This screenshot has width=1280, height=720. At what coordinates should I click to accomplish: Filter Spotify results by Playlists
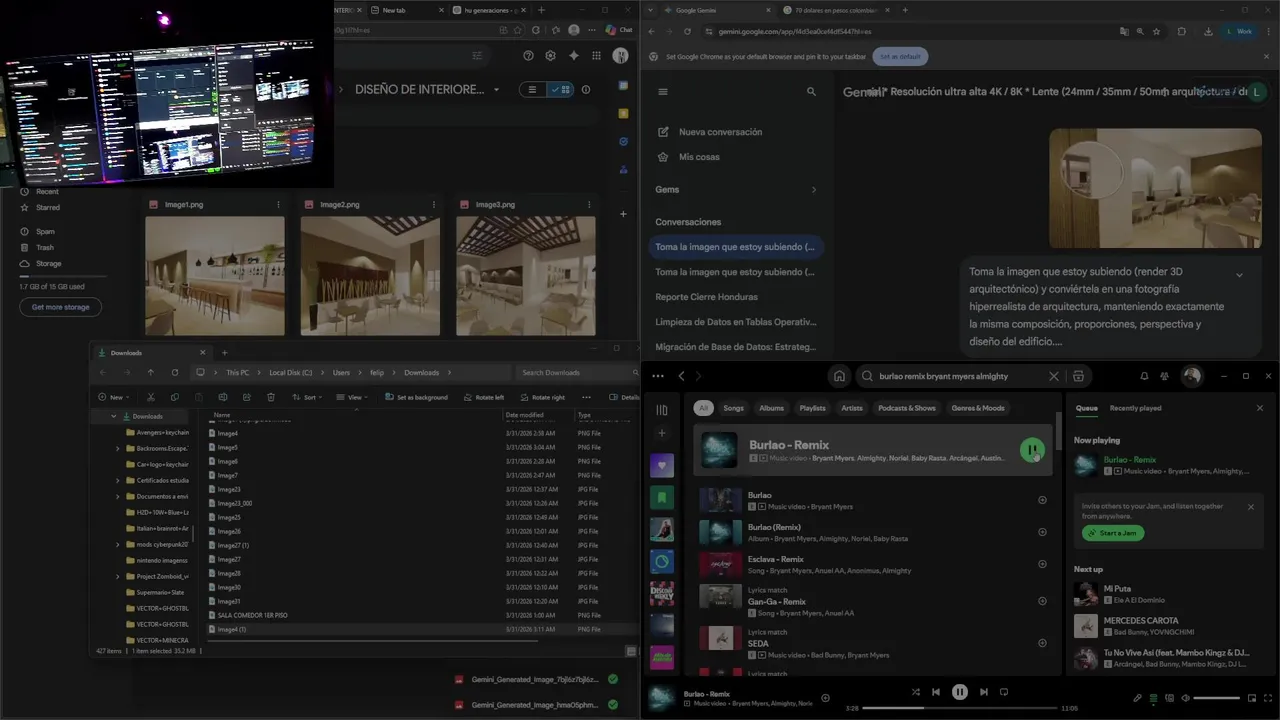click(812, 408)
